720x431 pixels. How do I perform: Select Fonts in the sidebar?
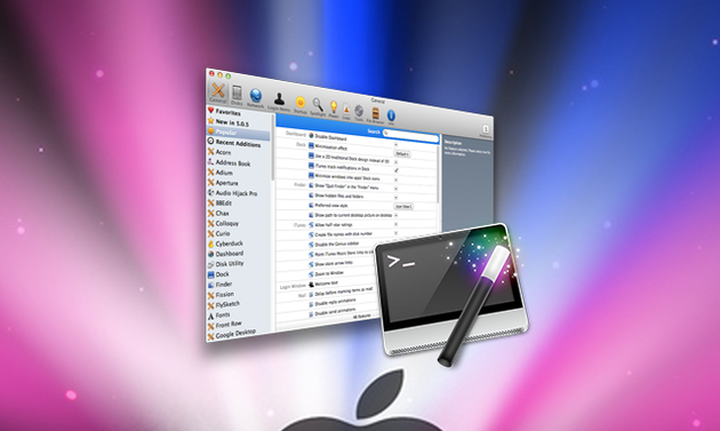click(219, 316)
